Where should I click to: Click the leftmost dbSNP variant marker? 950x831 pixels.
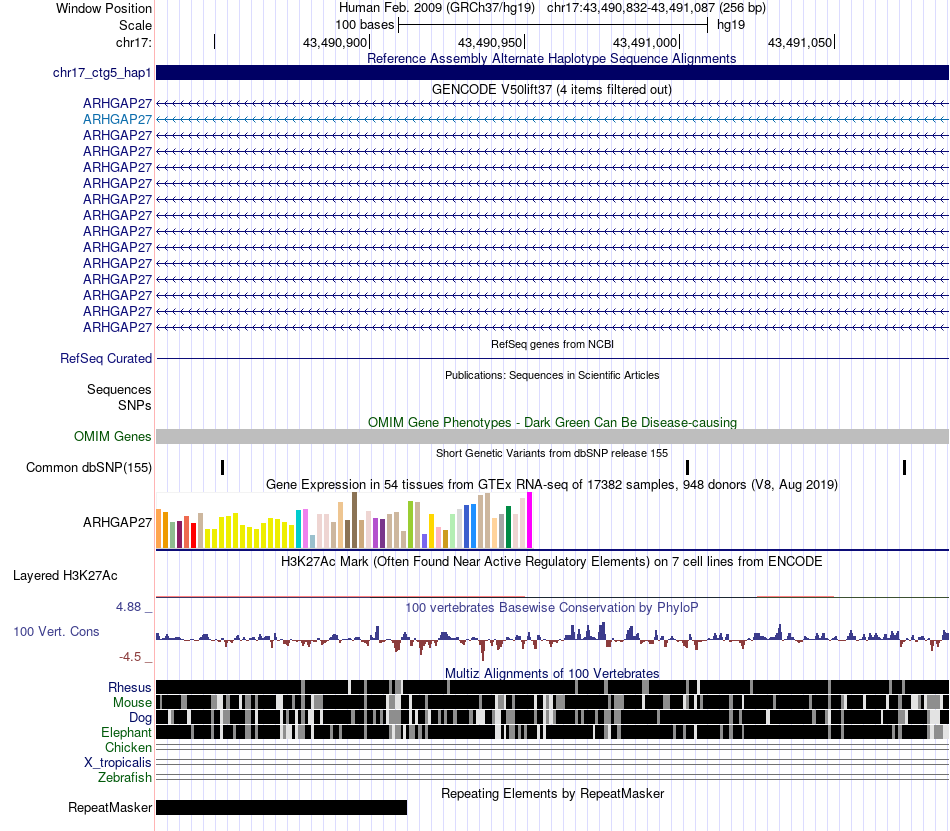[222, 468]
